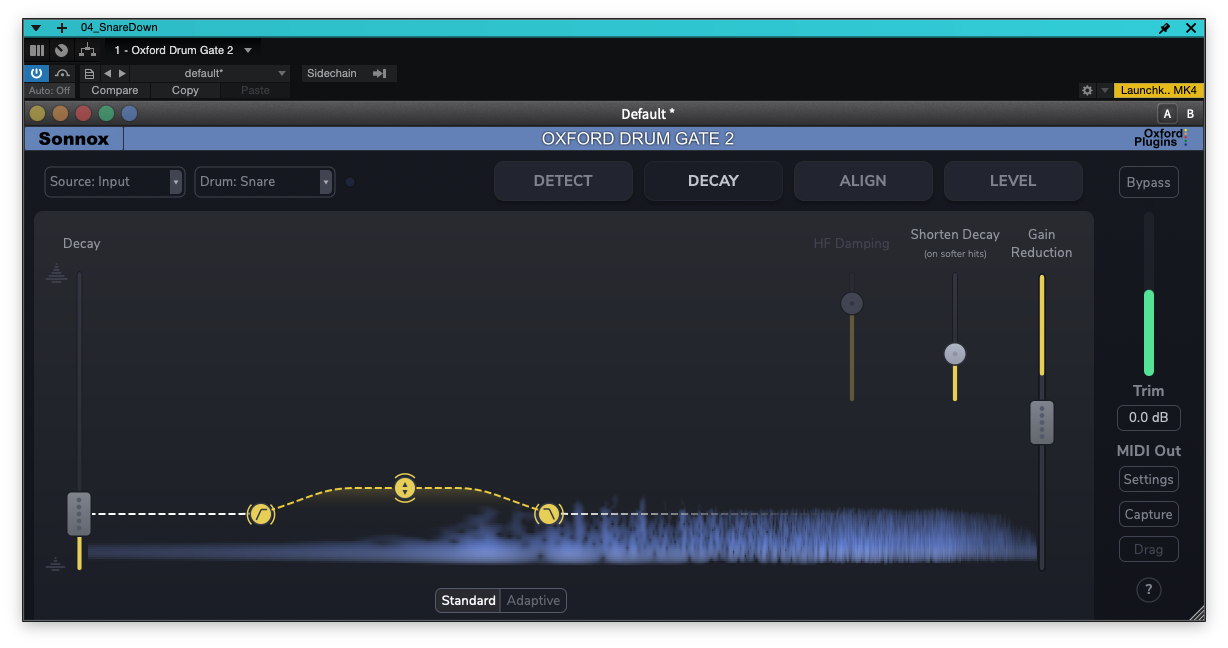Click the Sonnox logo
This screenshot has height=648, width=1228.
(x=74, y=139)
